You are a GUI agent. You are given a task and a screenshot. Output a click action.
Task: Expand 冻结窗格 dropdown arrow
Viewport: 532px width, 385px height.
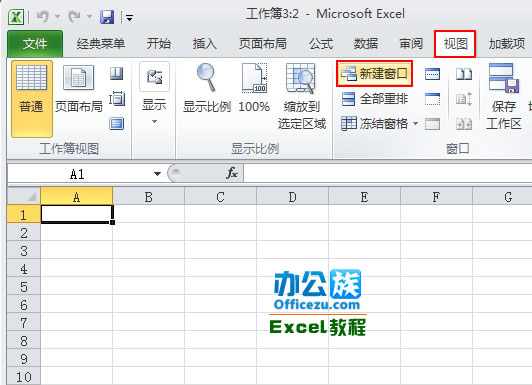(416, 123)
